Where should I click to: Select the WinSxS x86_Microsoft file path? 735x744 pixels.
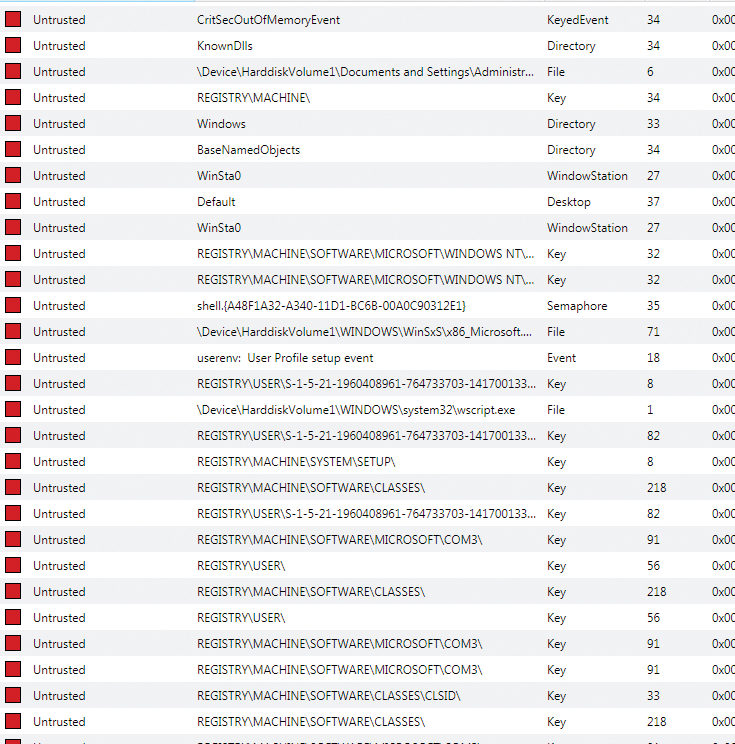click(366, 332)
